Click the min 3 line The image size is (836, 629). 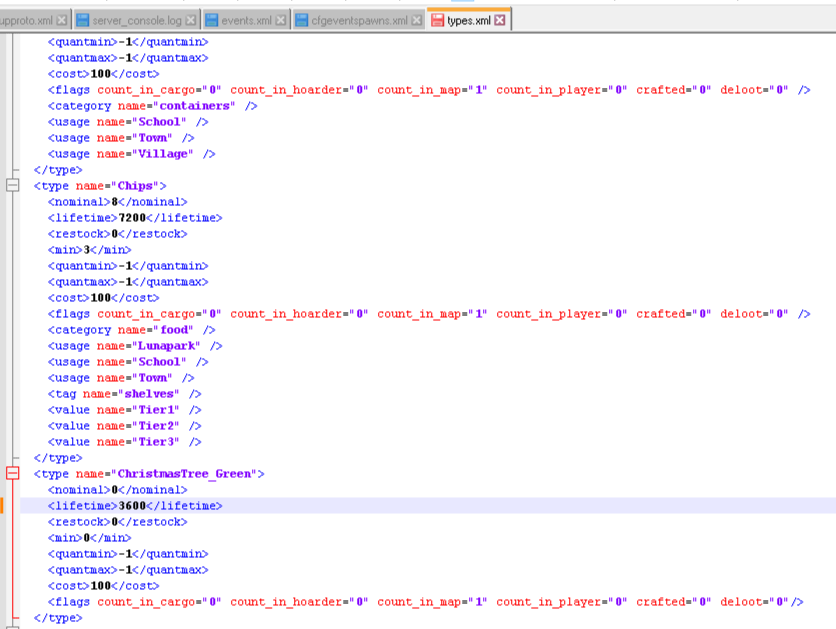[x=89, y=250]
